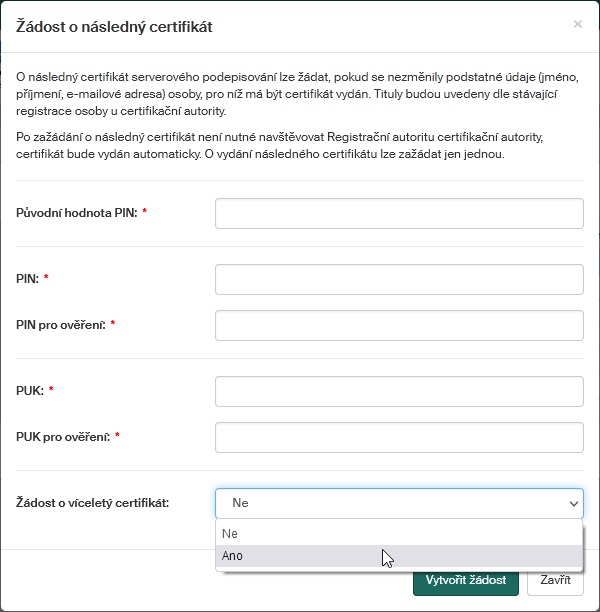The width and height of the screenshot is (600, 612).
Task: Click the PIN: field label
Action: coord(28,279)
